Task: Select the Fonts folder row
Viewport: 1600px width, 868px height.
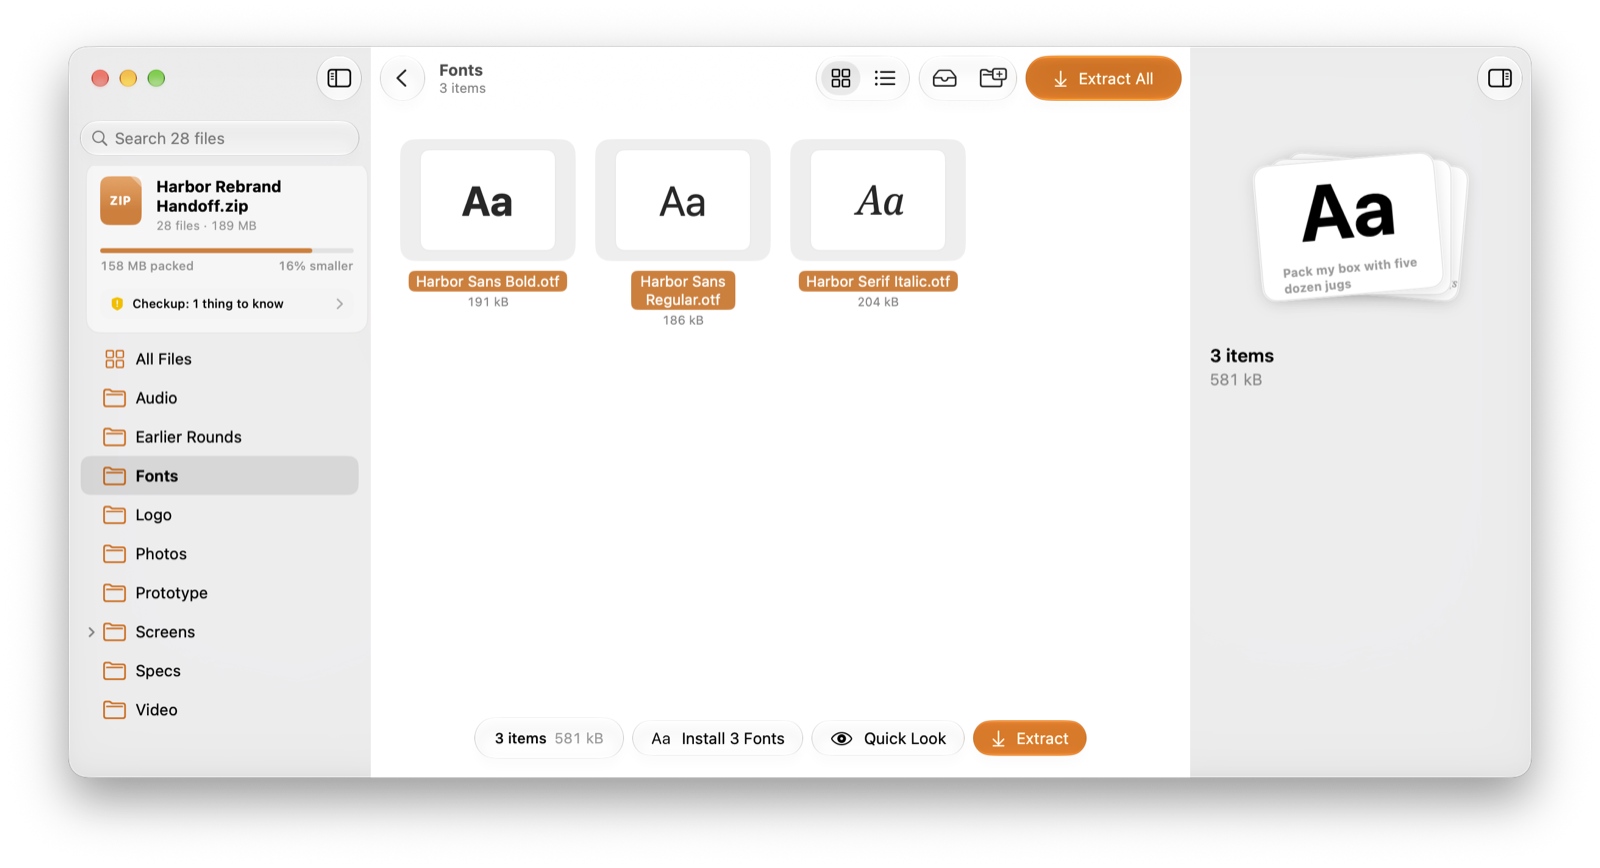Action: [219, 476]
